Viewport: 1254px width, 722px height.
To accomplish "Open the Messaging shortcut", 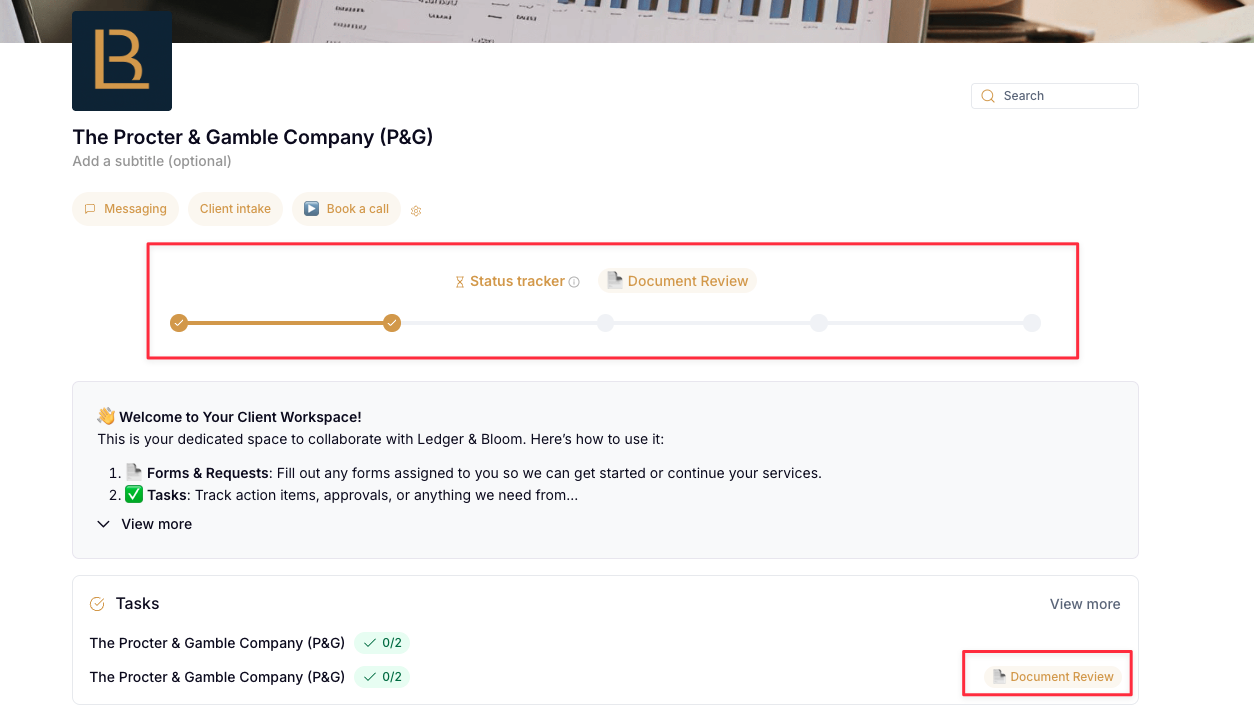I will (125, 209).
